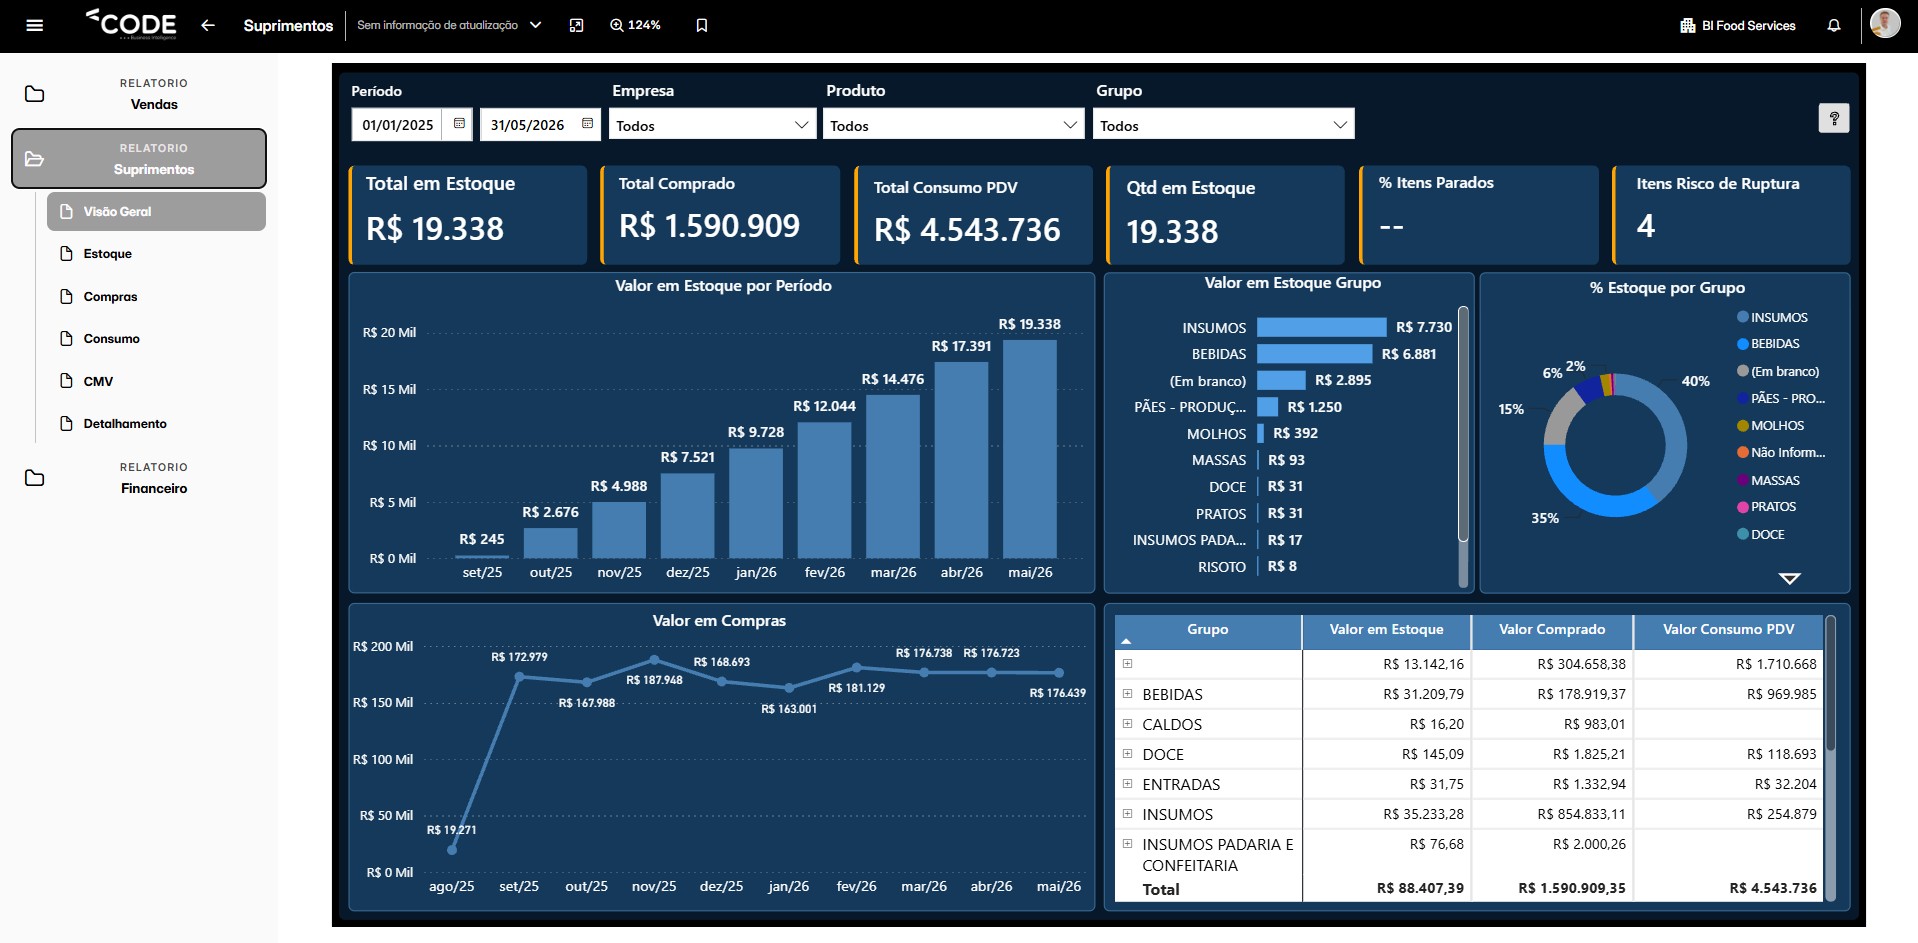Sort table by Valor em Estoque column
The height and width of the screenshot is (943, 1918).
click(x=1386, y=630)
